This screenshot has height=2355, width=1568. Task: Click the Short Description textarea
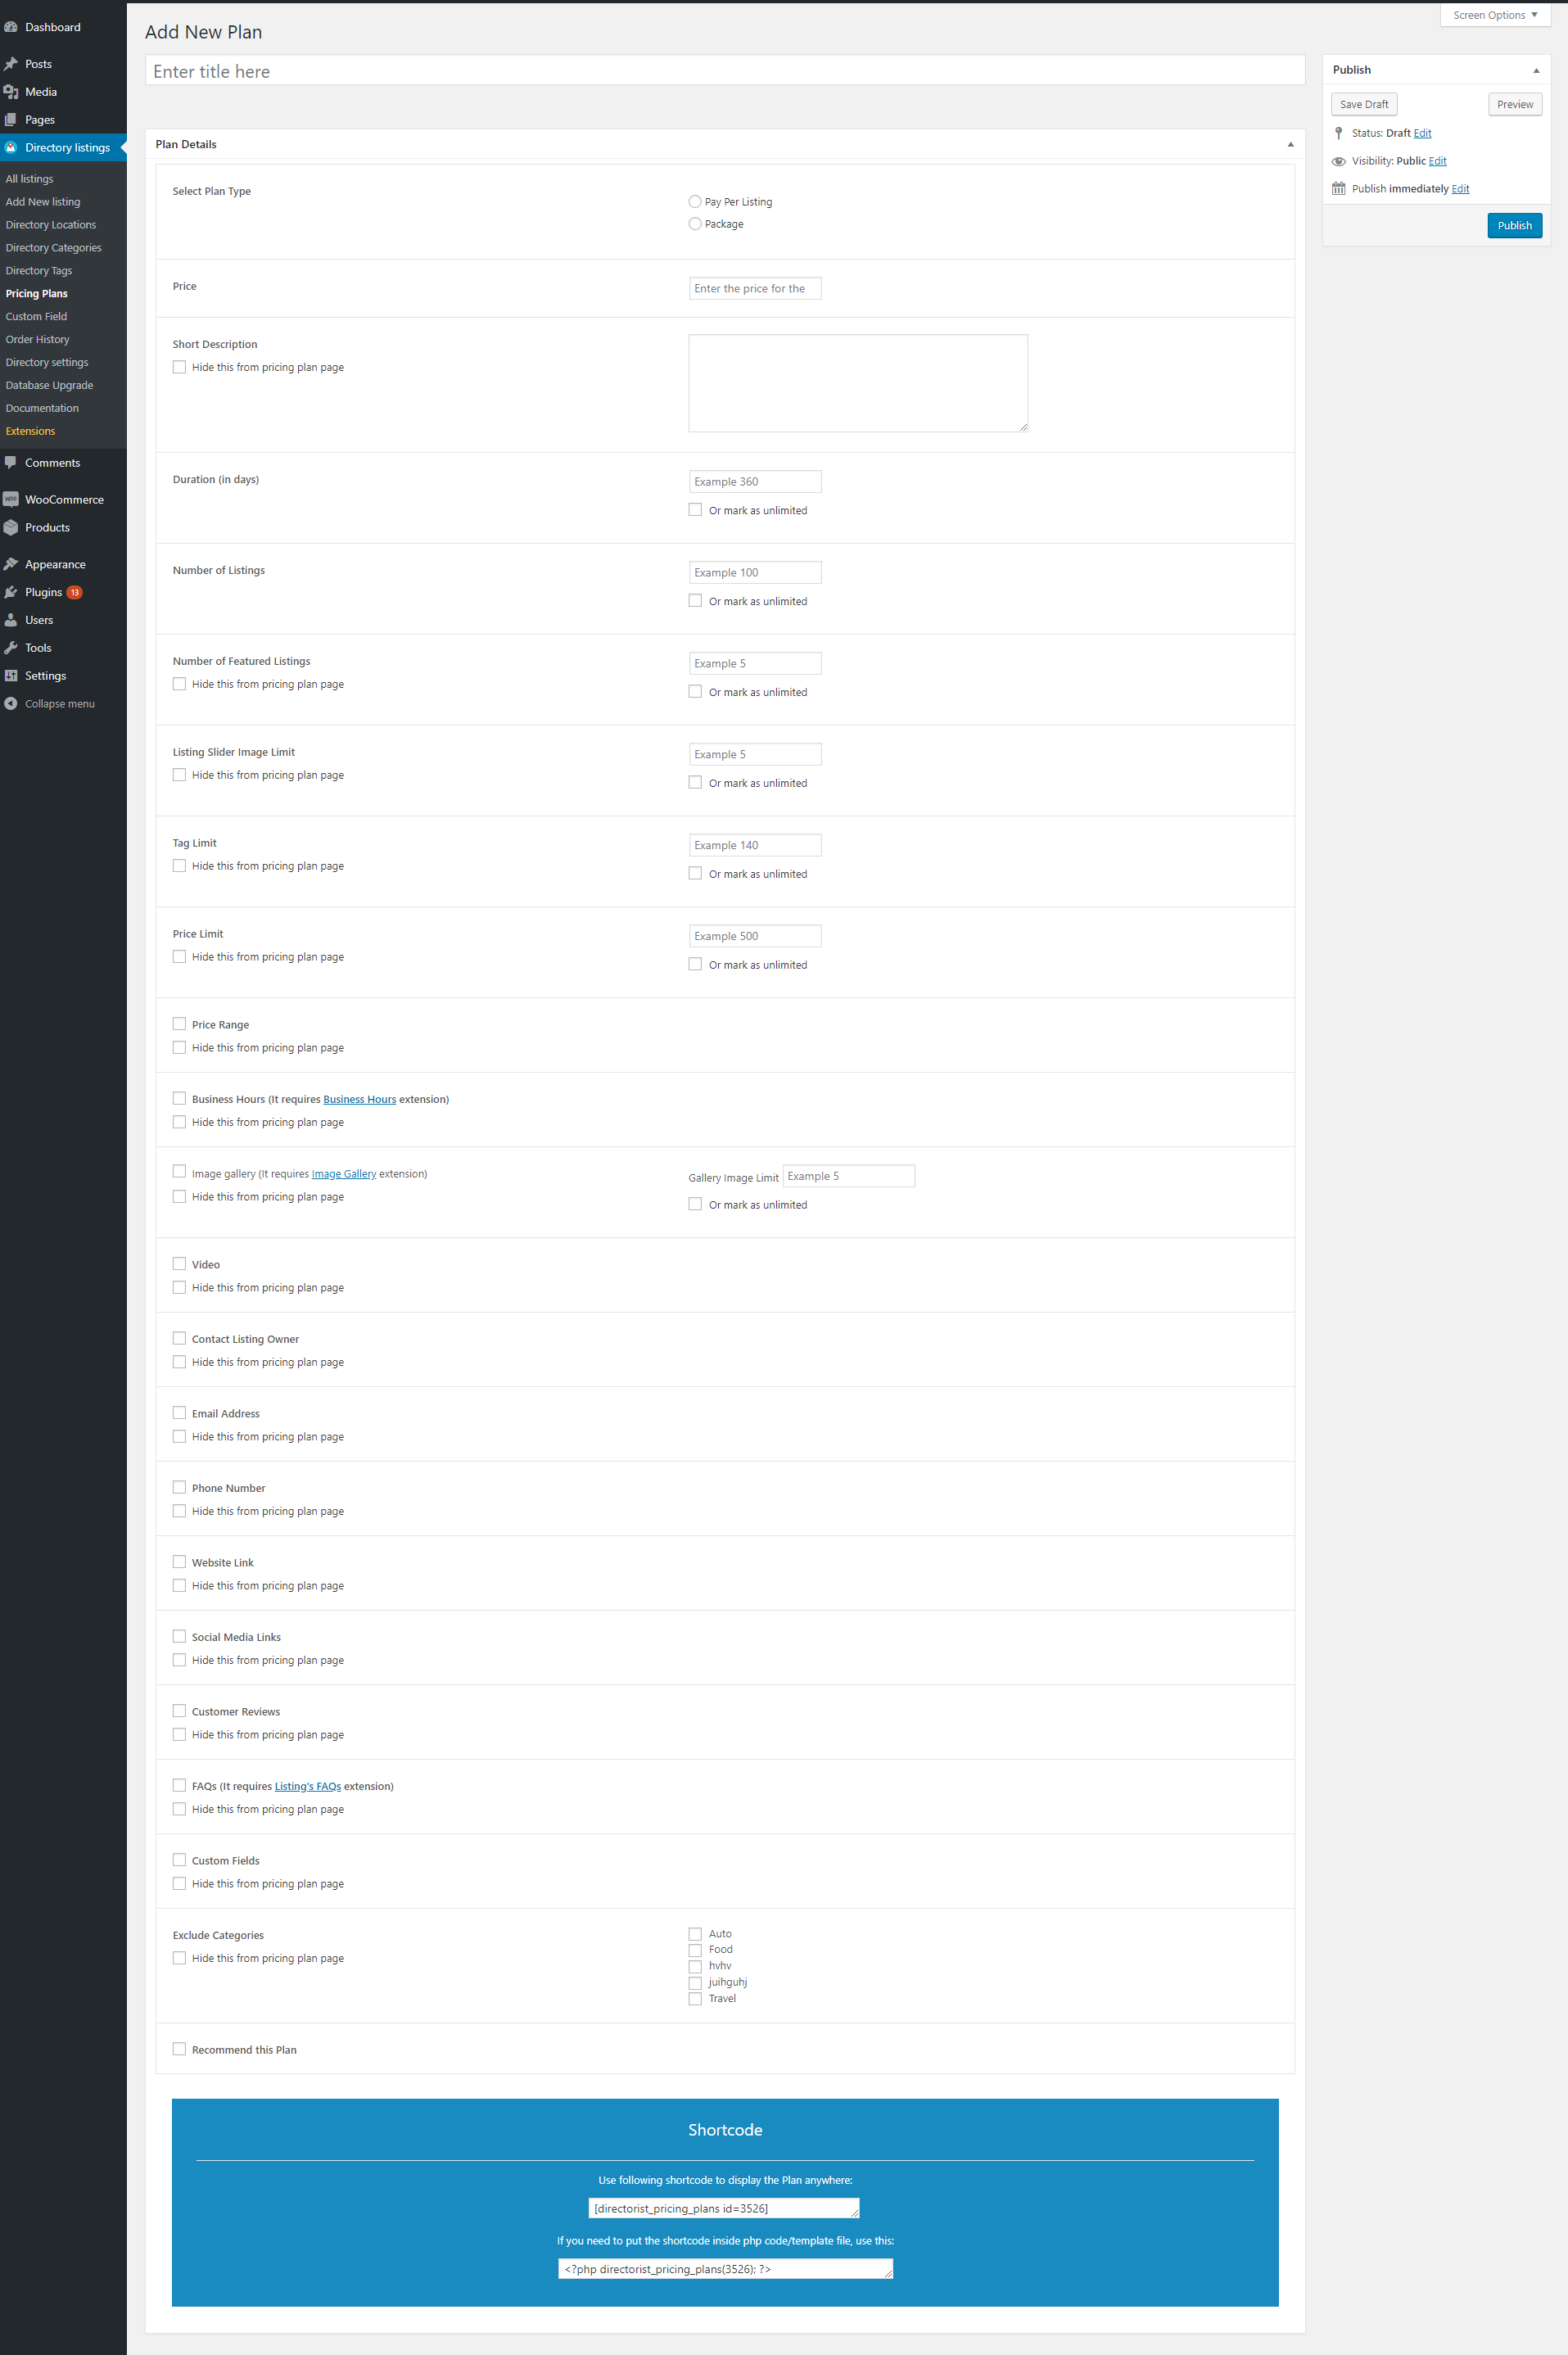[x=858, y=383]
